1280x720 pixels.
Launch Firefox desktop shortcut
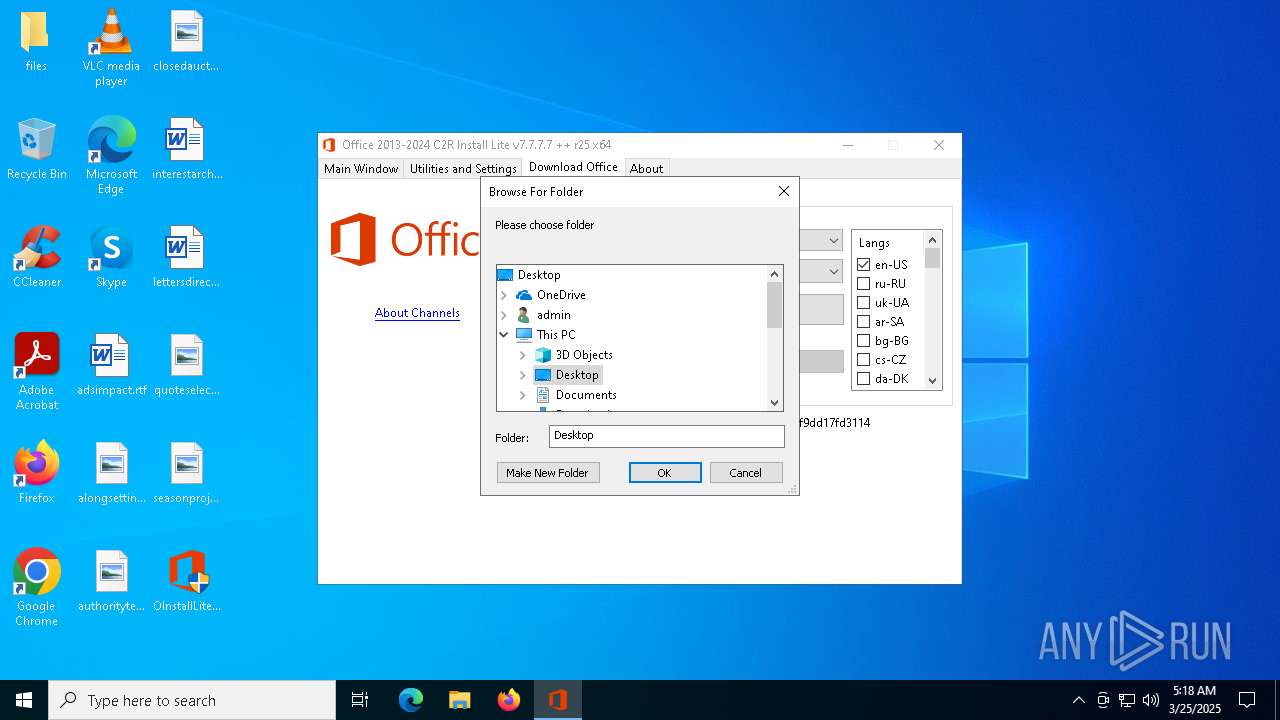click(36, 473)
